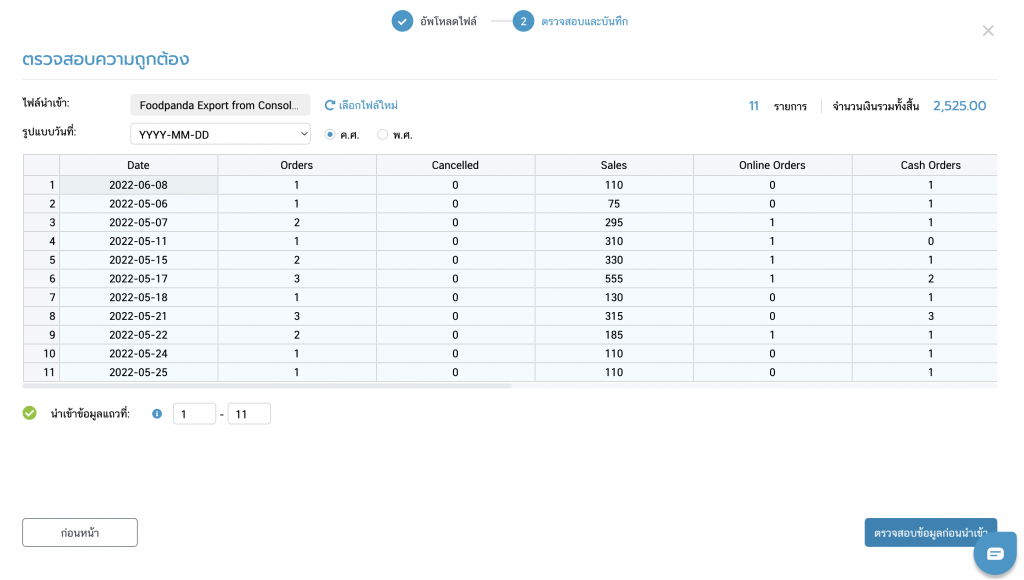The width and height of the screenshot is (1024, 580).
Task: Close the import dialog with X
Action: (x=988, y=31)
